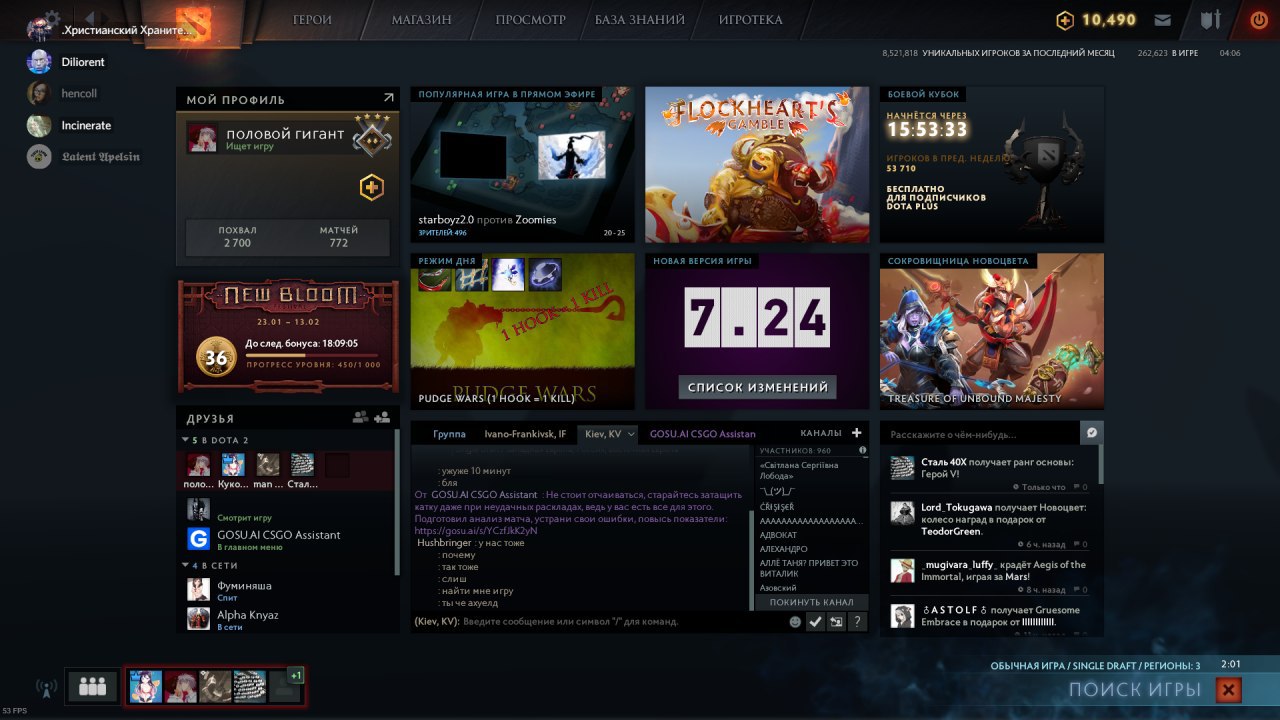This screenshot has height=720, width=1280.
Task: Click the Поиск игры label
Action: click(x=1135, y=690)
